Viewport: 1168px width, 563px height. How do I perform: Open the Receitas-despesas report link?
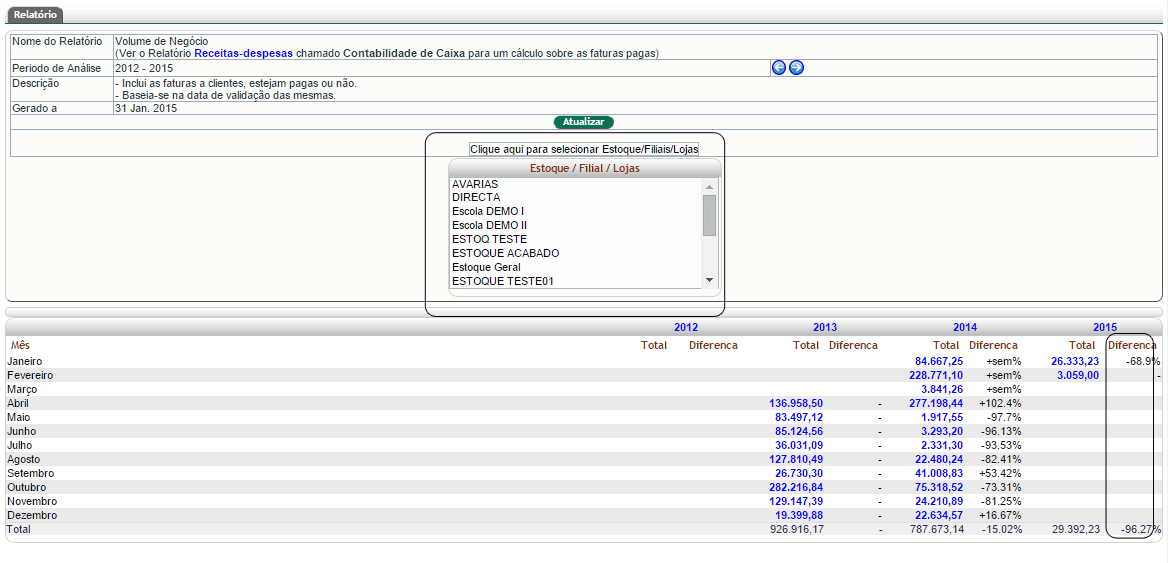(x=244, y=54)
